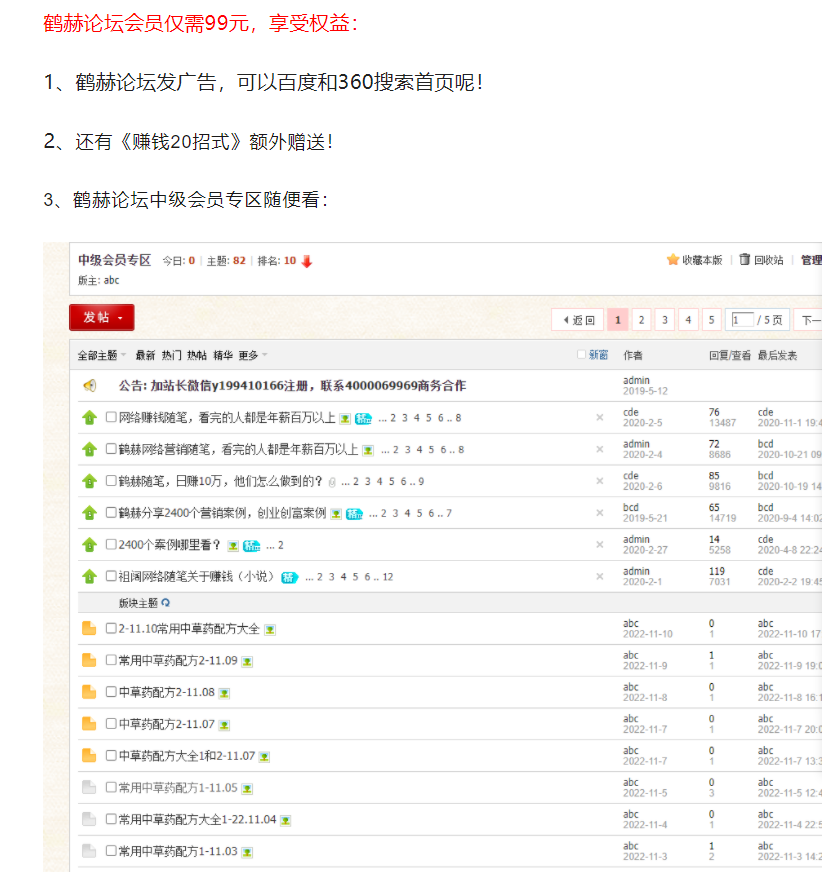The width and height of the screenshot is (838, 872).
Task: Switch to the 精华 filter tab
Action: 222,355
